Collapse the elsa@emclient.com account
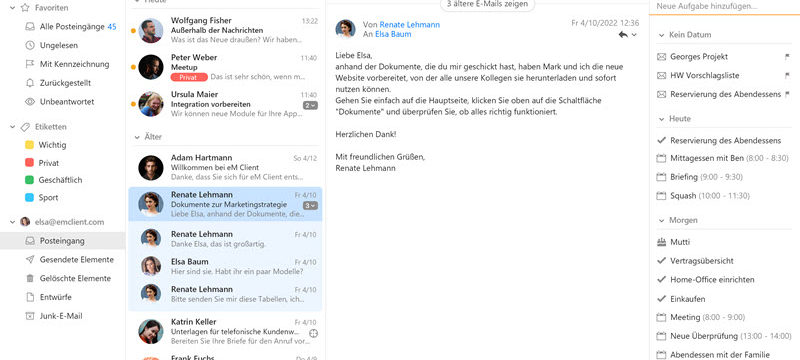The height and width of the screenshot is (360, 800). tap(12, 222)
